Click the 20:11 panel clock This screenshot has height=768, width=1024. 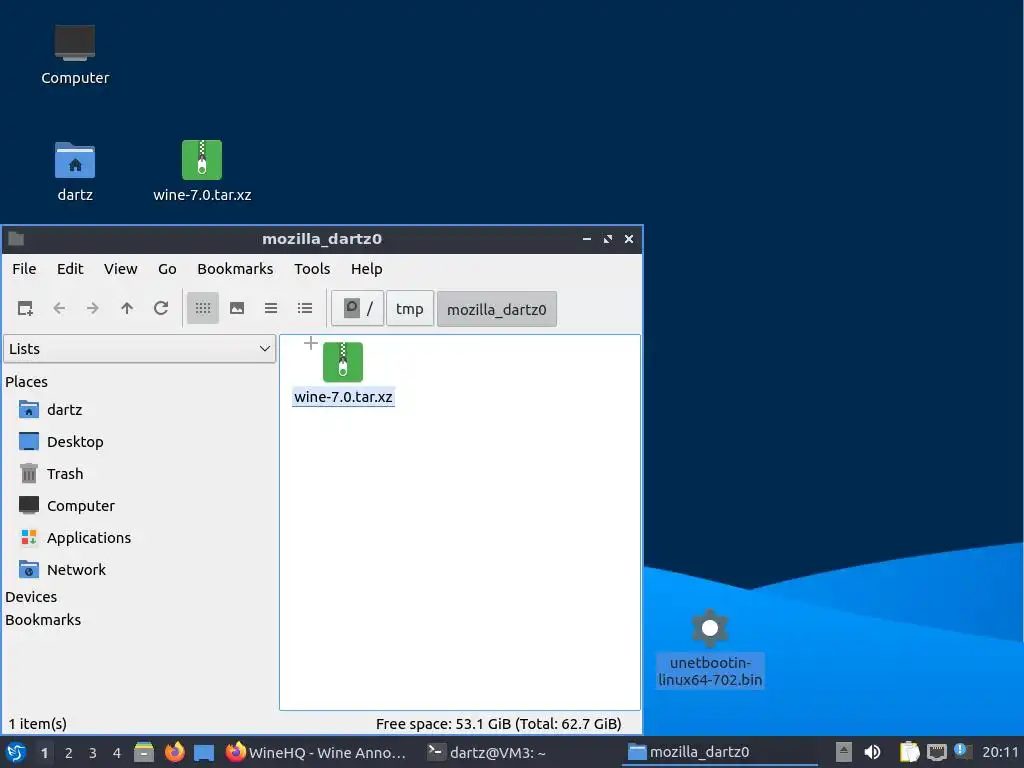coord(1000,752)
